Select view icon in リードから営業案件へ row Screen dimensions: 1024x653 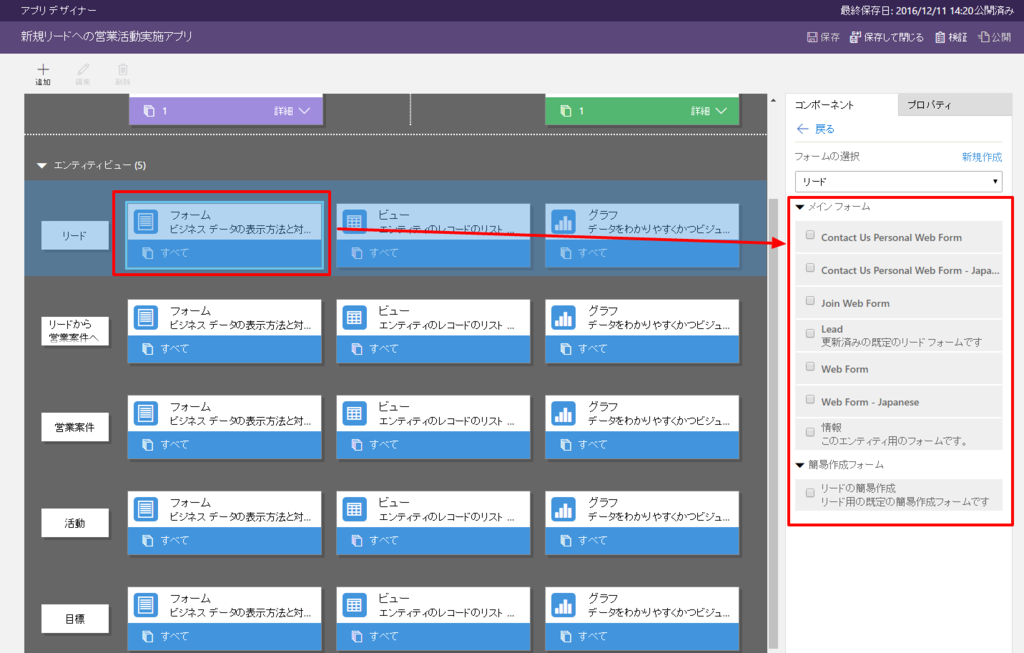click(355, 317)
